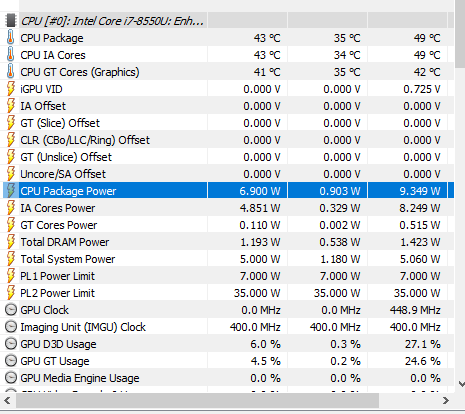This screenshot has width=465, height=414.
Task: Select the iGPU VID row label
Action: point(41,89)
